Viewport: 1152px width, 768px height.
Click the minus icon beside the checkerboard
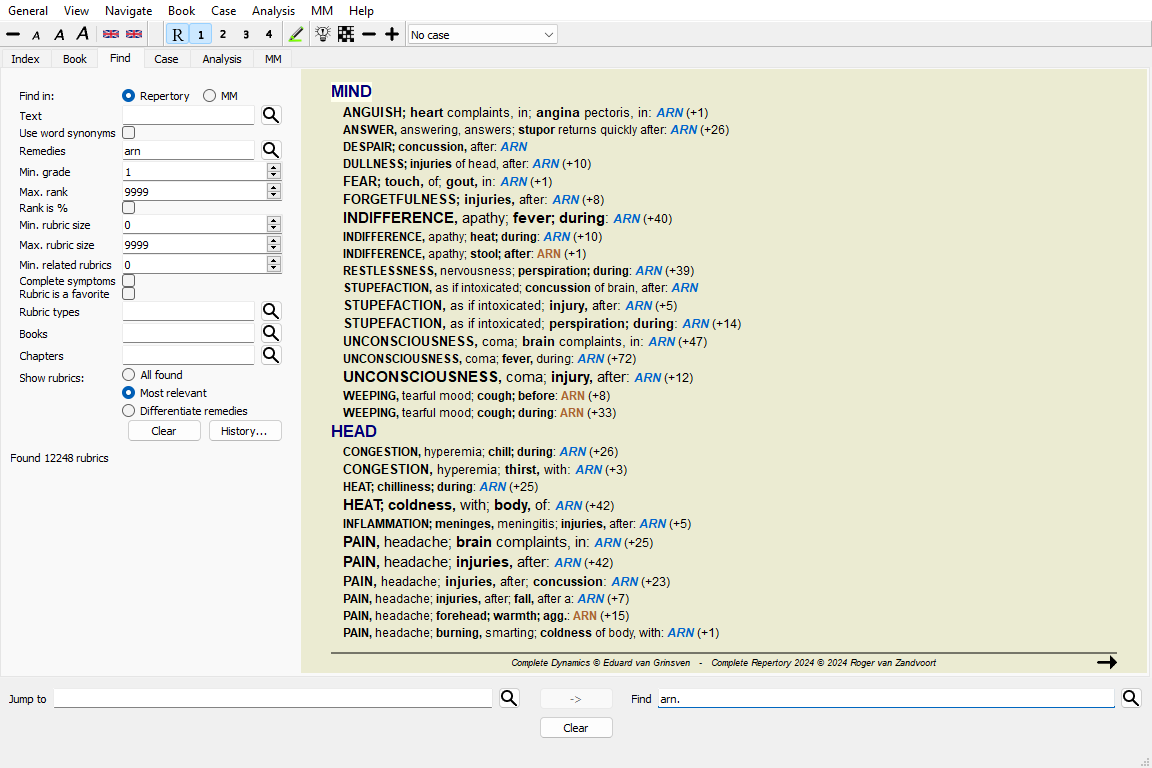[x=369, y=35]
